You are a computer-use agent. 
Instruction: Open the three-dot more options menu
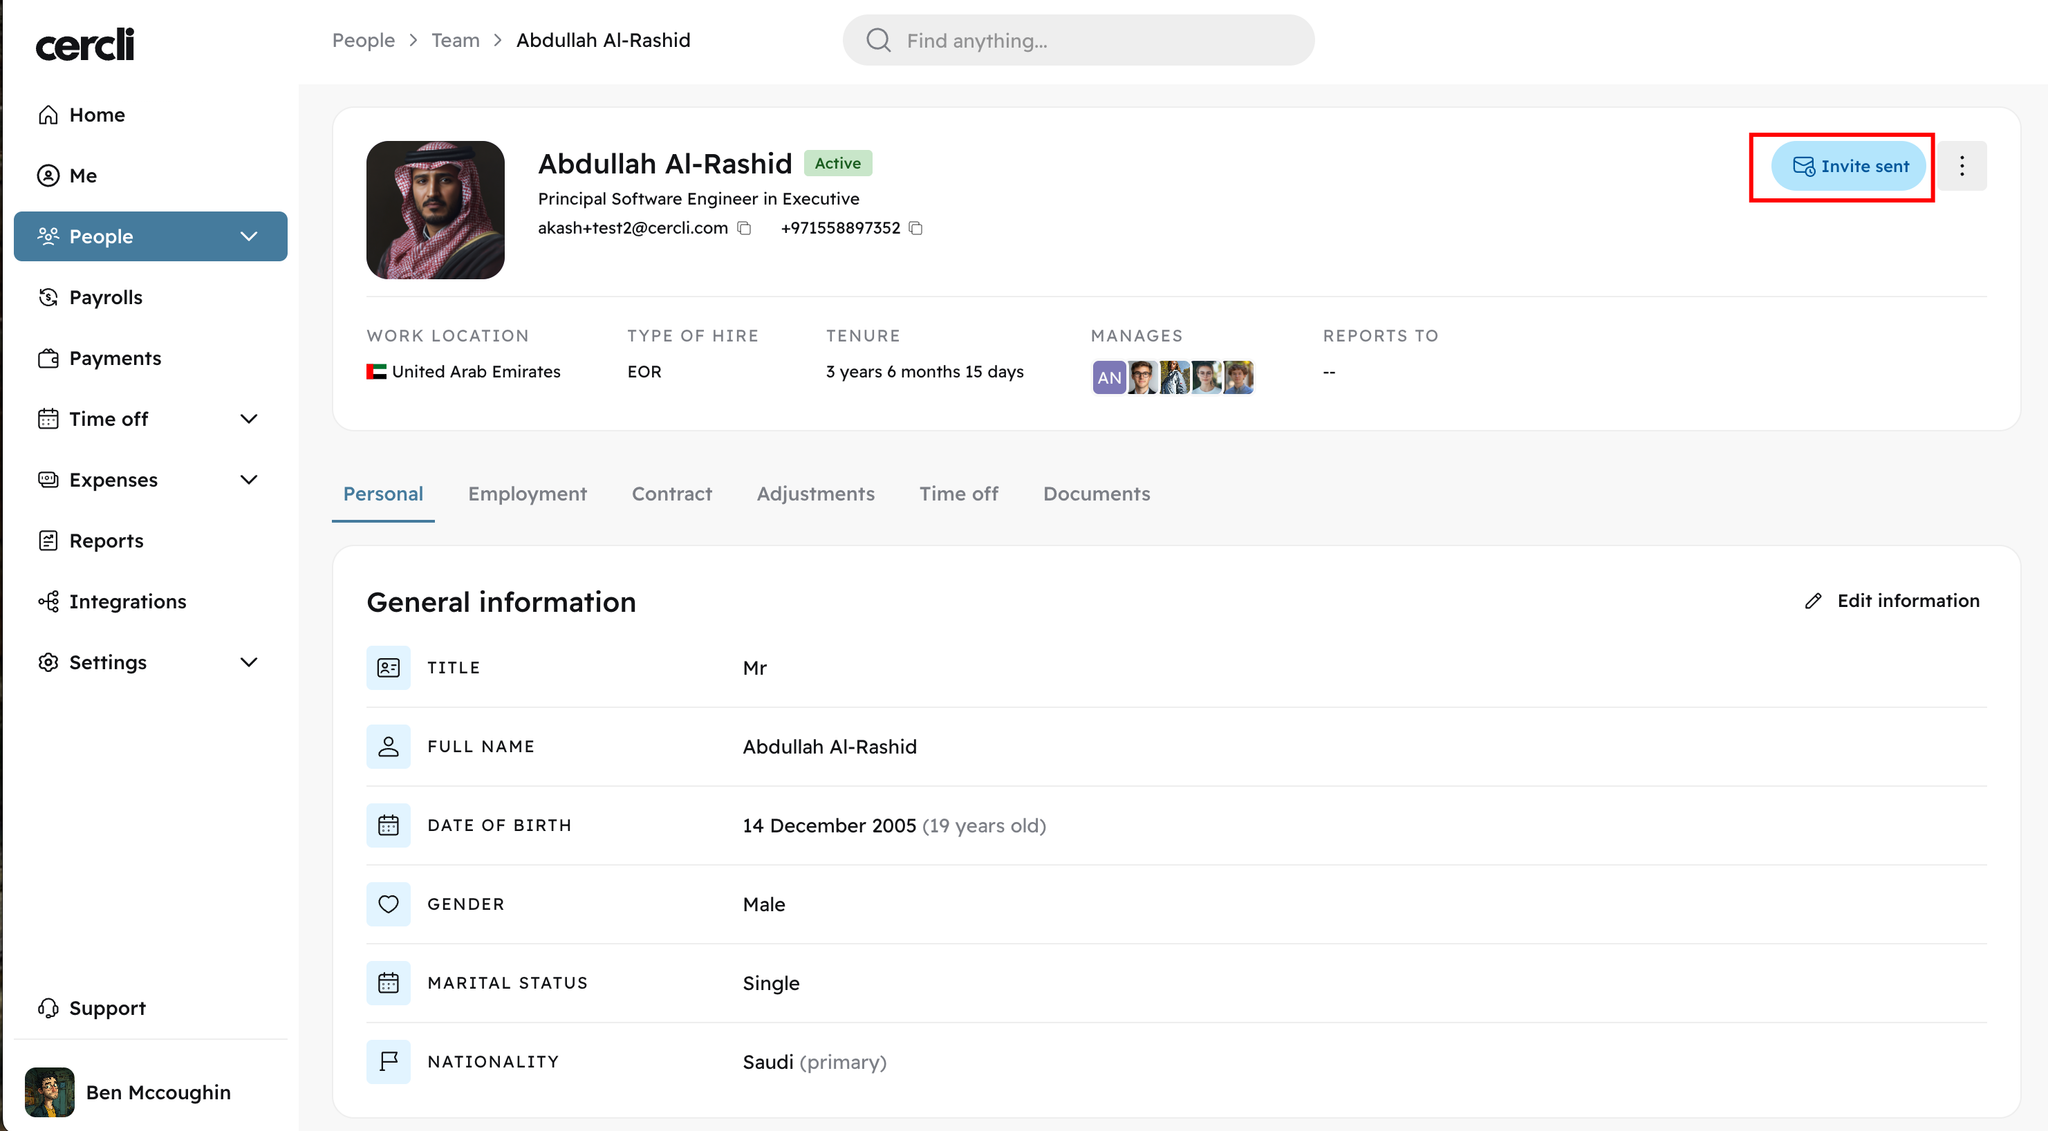1962,166
